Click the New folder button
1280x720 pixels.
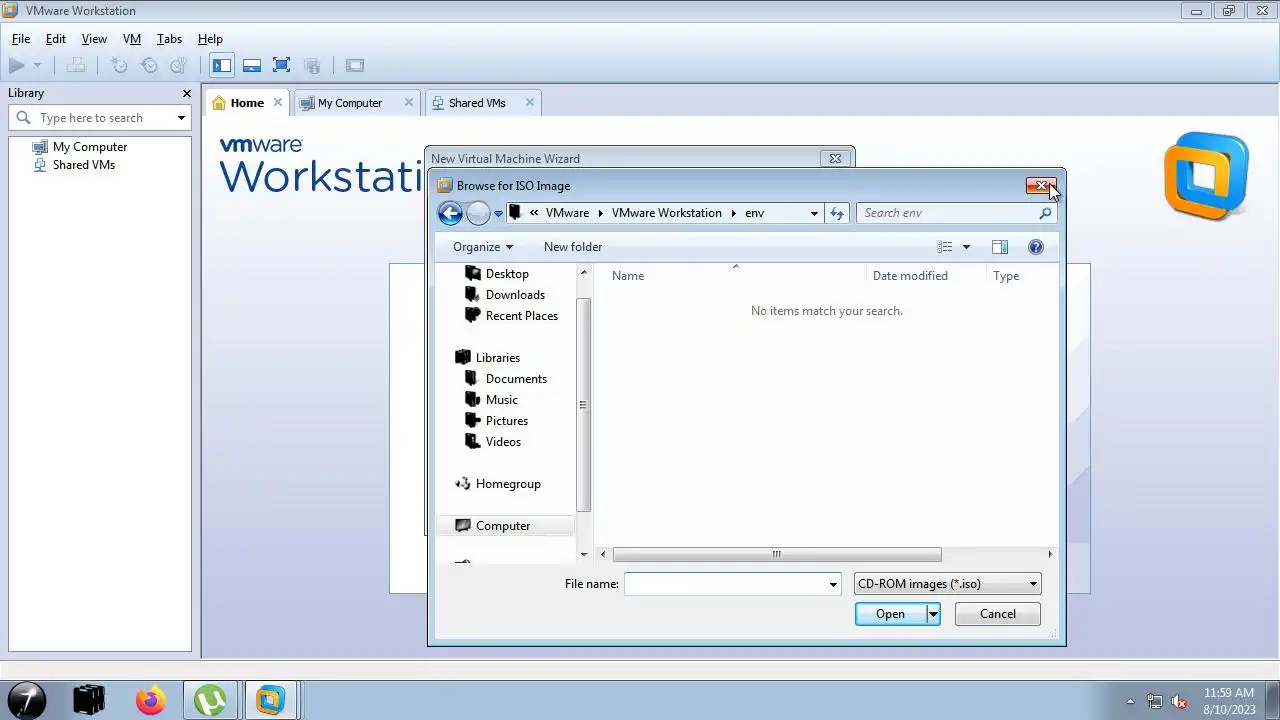click(573, 247)
